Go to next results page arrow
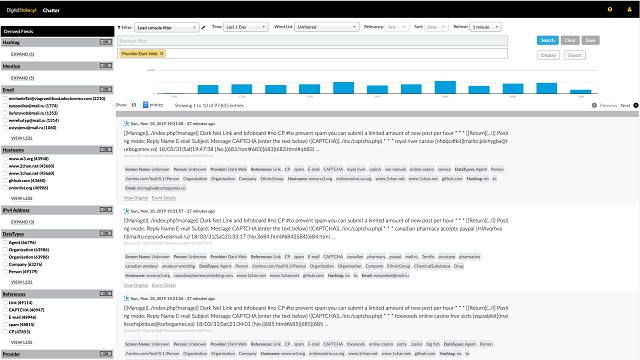Screen dimensions: 640x360 tap(636, 105)
